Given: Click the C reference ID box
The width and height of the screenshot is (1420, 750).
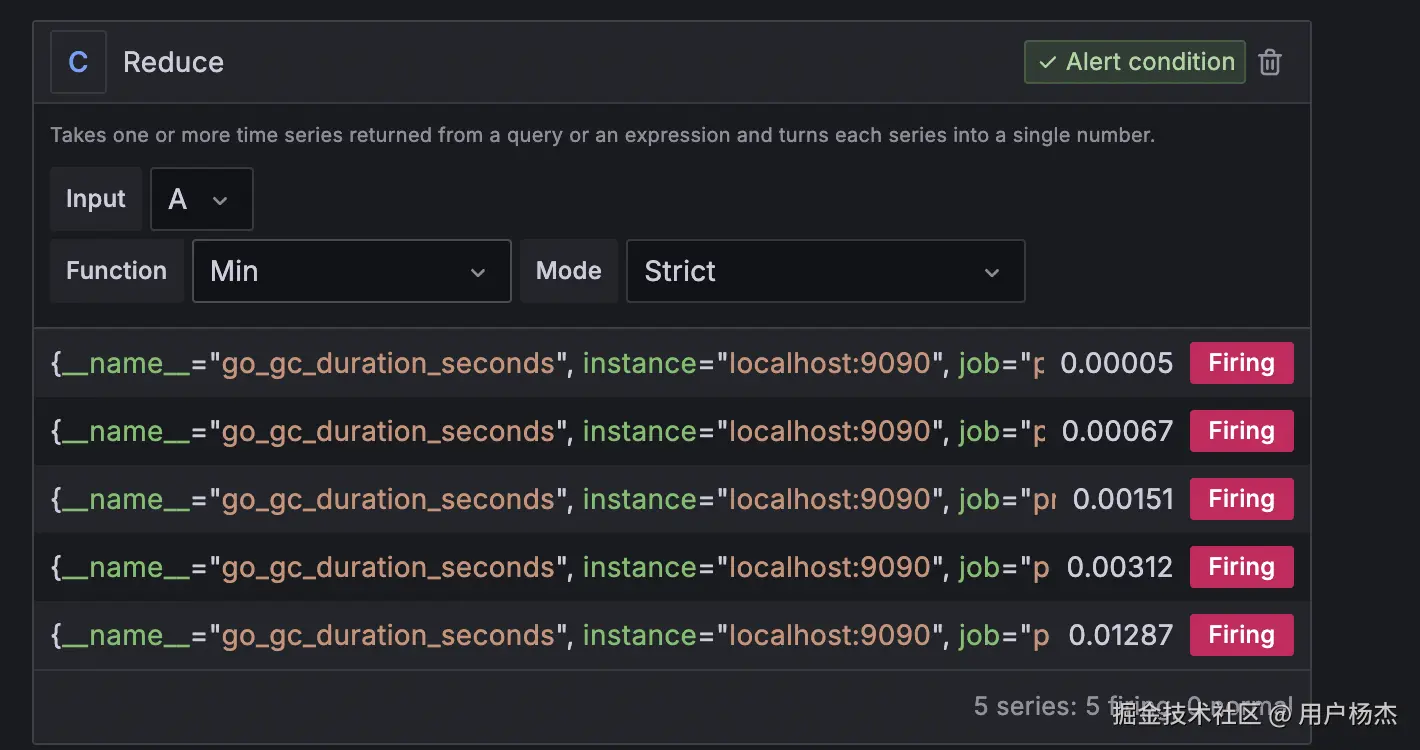Looking at the screenshot, I should coord(78,62).
